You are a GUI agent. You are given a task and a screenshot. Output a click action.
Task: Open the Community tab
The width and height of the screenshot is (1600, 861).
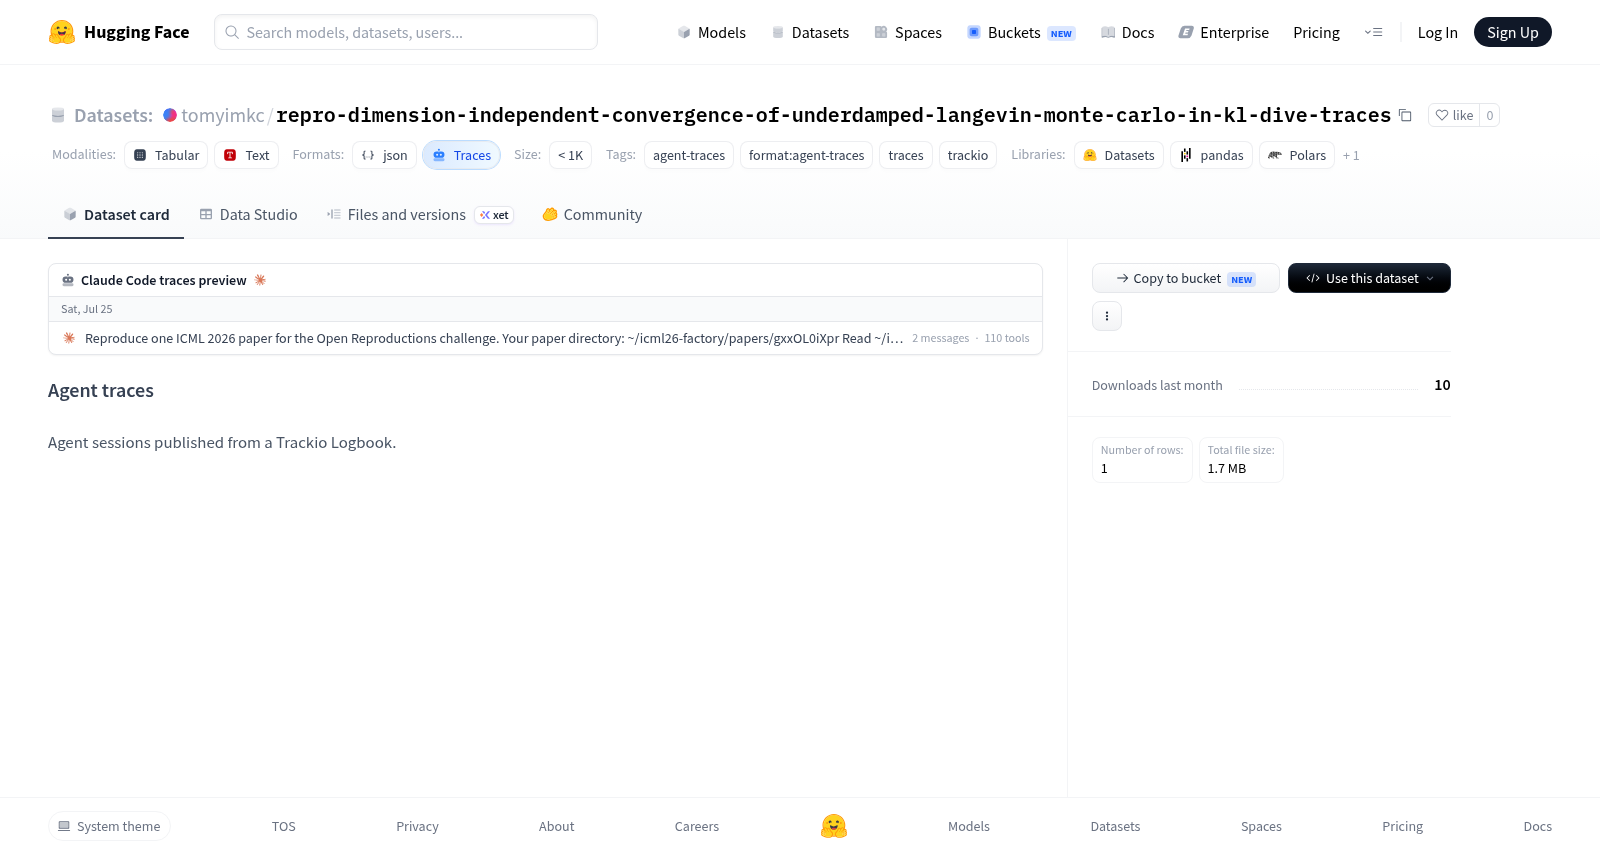(x=592, y=214)
